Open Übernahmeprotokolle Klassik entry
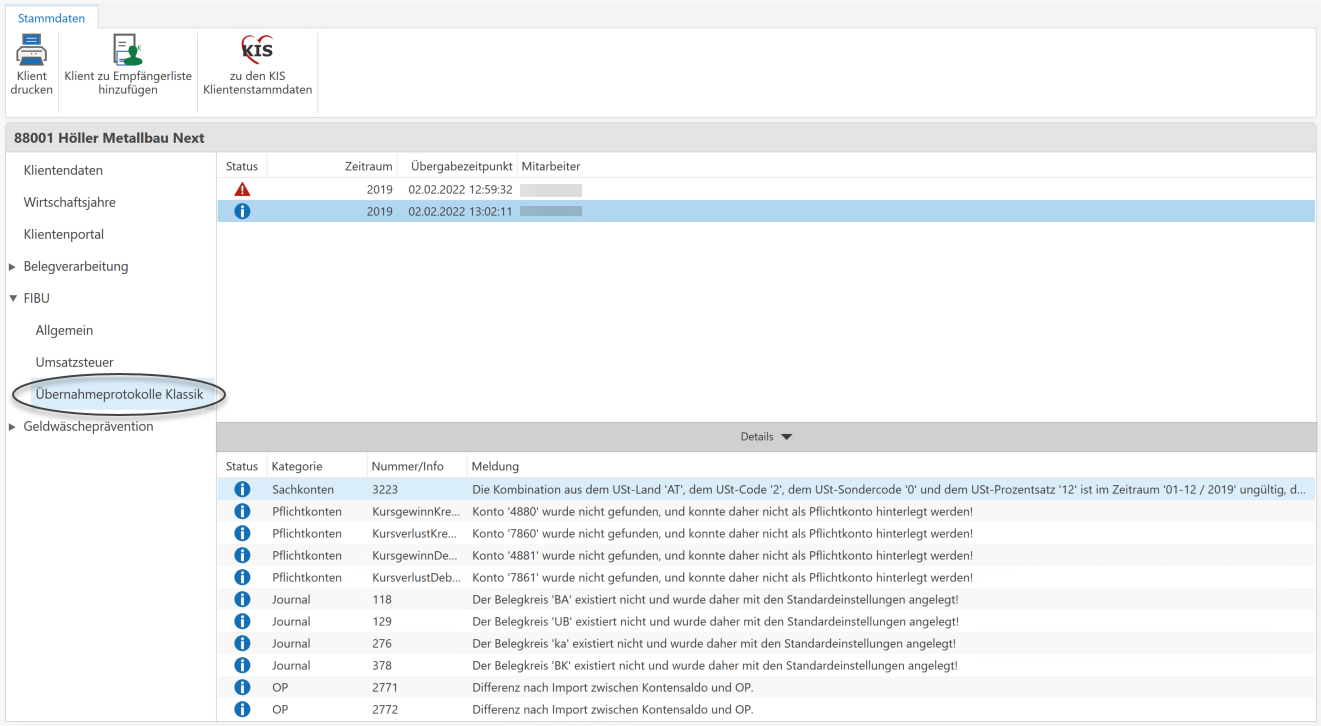 click(119, 395)
